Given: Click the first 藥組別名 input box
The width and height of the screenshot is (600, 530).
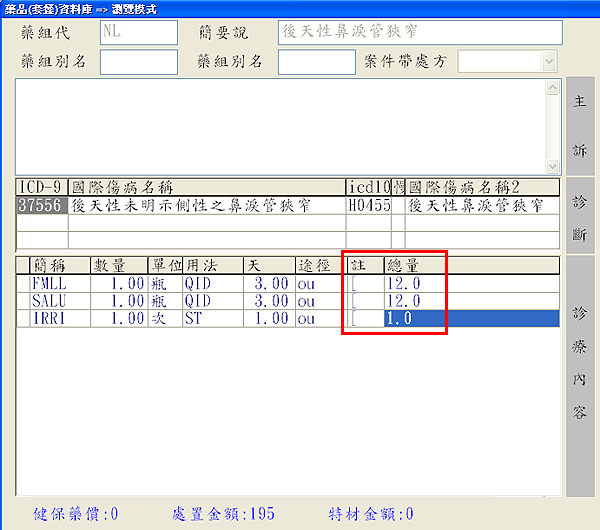Looking at the screenshot, I should pos(139,62).
